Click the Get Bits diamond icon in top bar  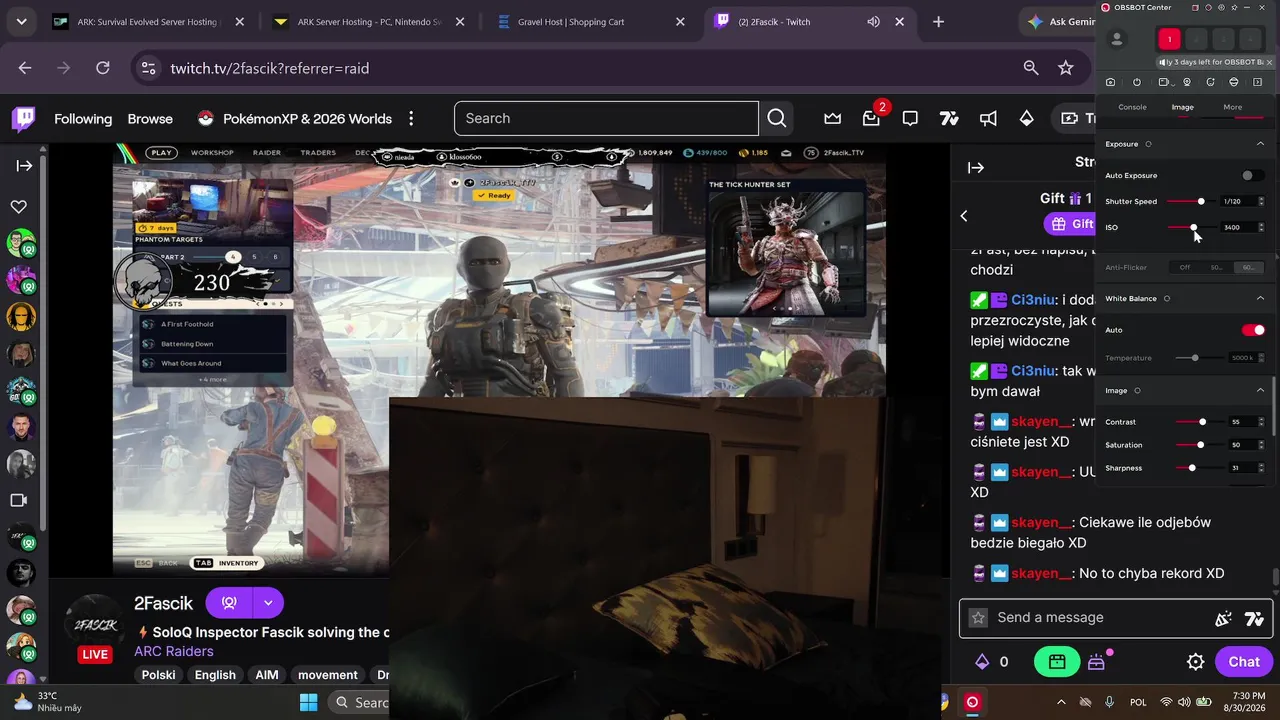pyautogui.click(x=1027, y=118)
